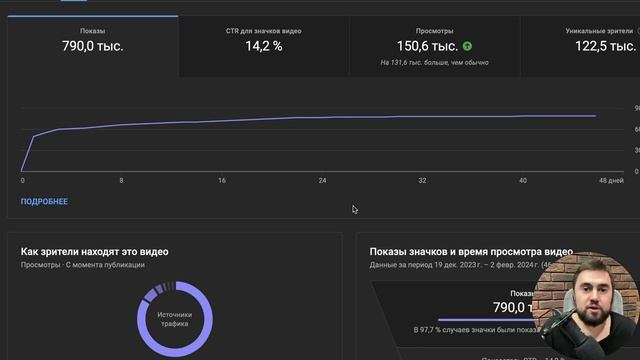Click the 122,5 тыс. unique viewers value
This screenshot has width=640, height=360.
[606, 46]
